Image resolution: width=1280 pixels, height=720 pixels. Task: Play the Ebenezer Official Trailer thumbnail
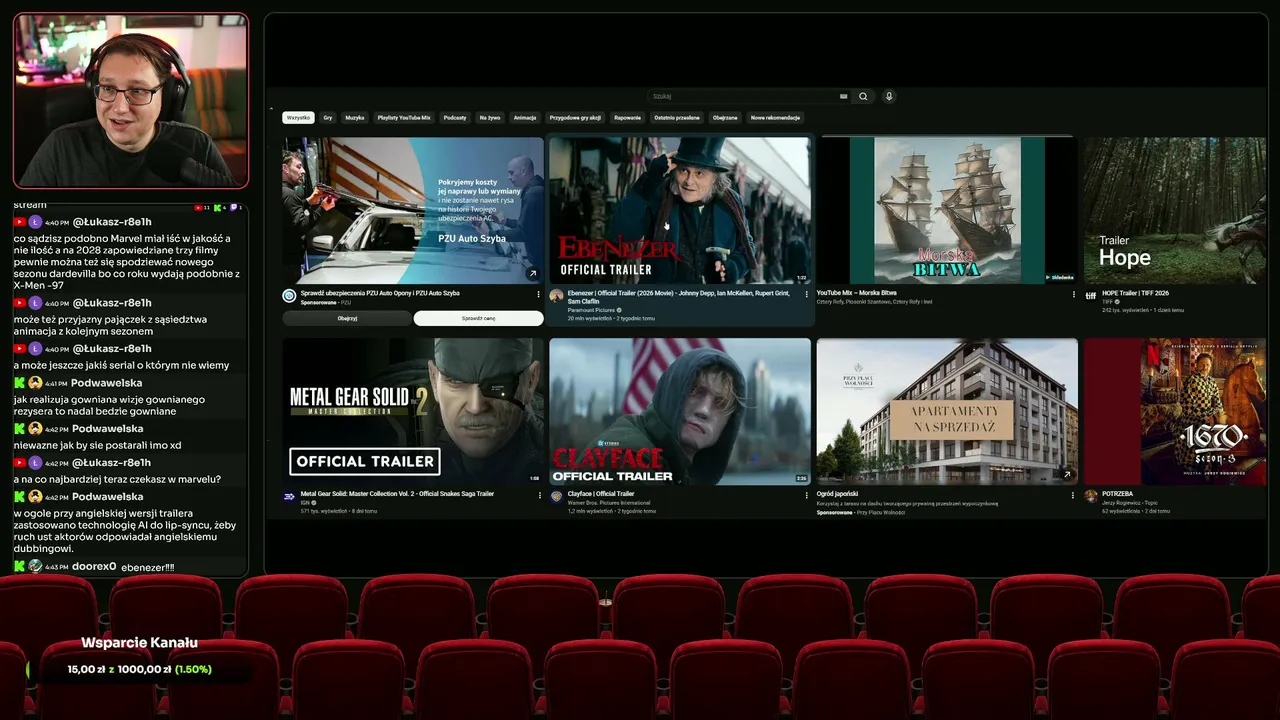pyautogui.click(x=680, y=210)
